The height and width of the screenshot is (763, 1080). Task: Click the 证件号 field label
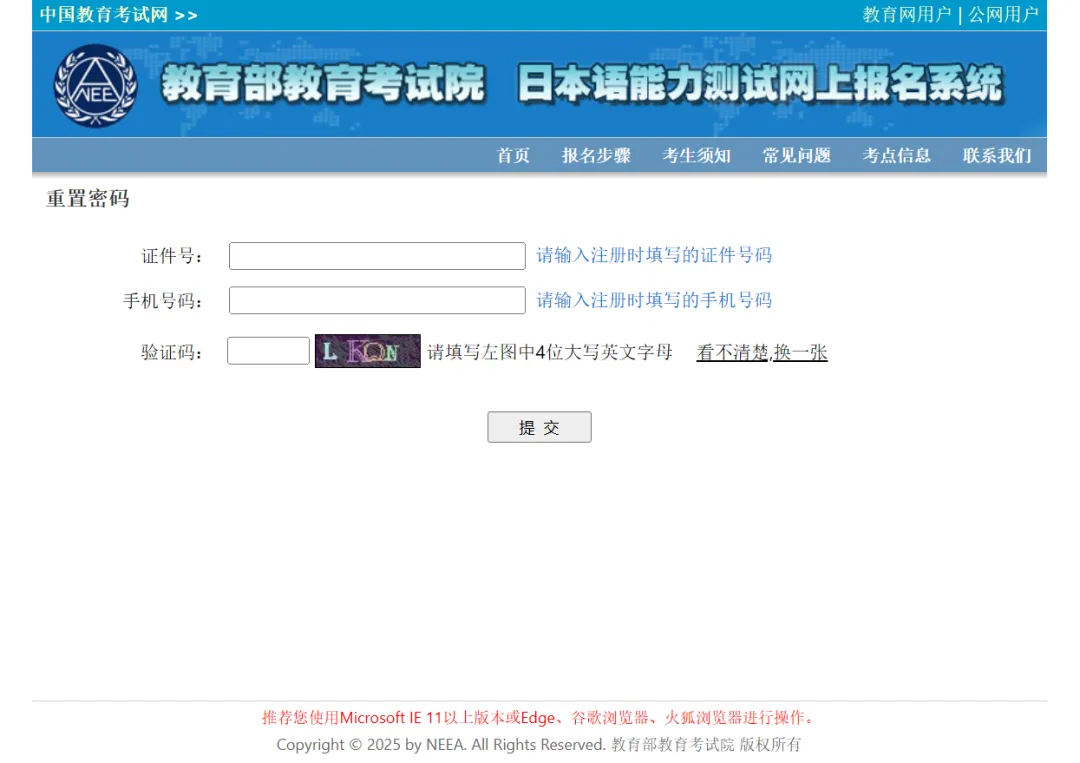[x=172, y=256]
